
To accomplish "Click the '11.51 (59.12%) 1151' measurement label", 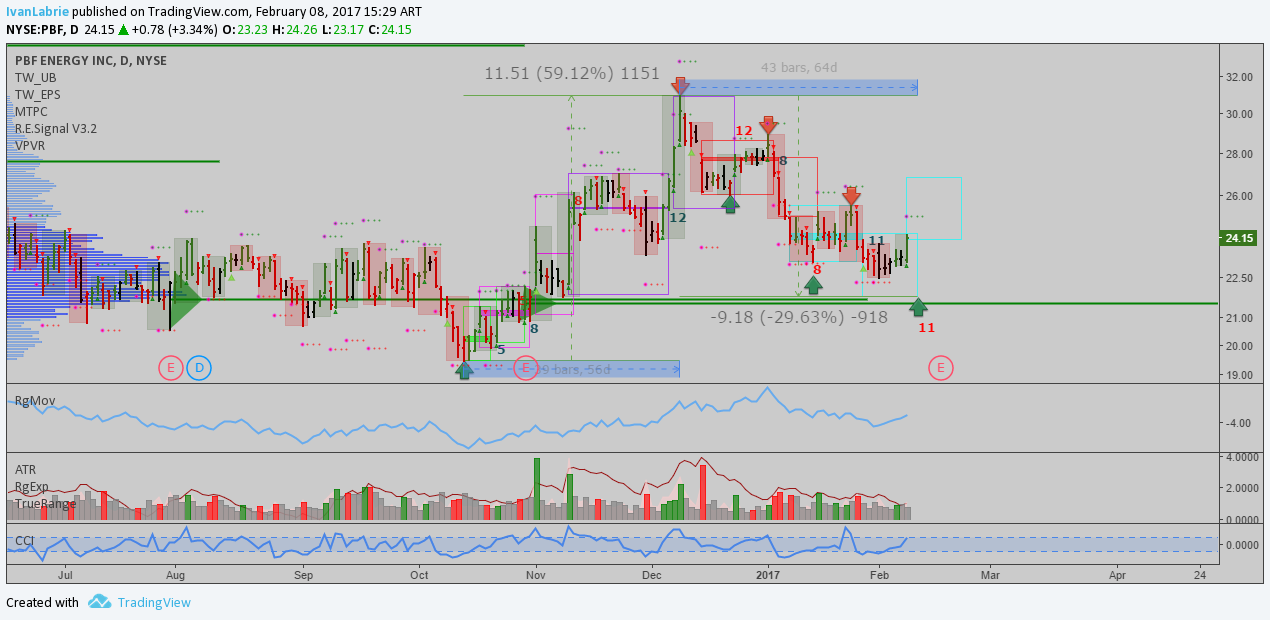I will (x=572, y=73).
